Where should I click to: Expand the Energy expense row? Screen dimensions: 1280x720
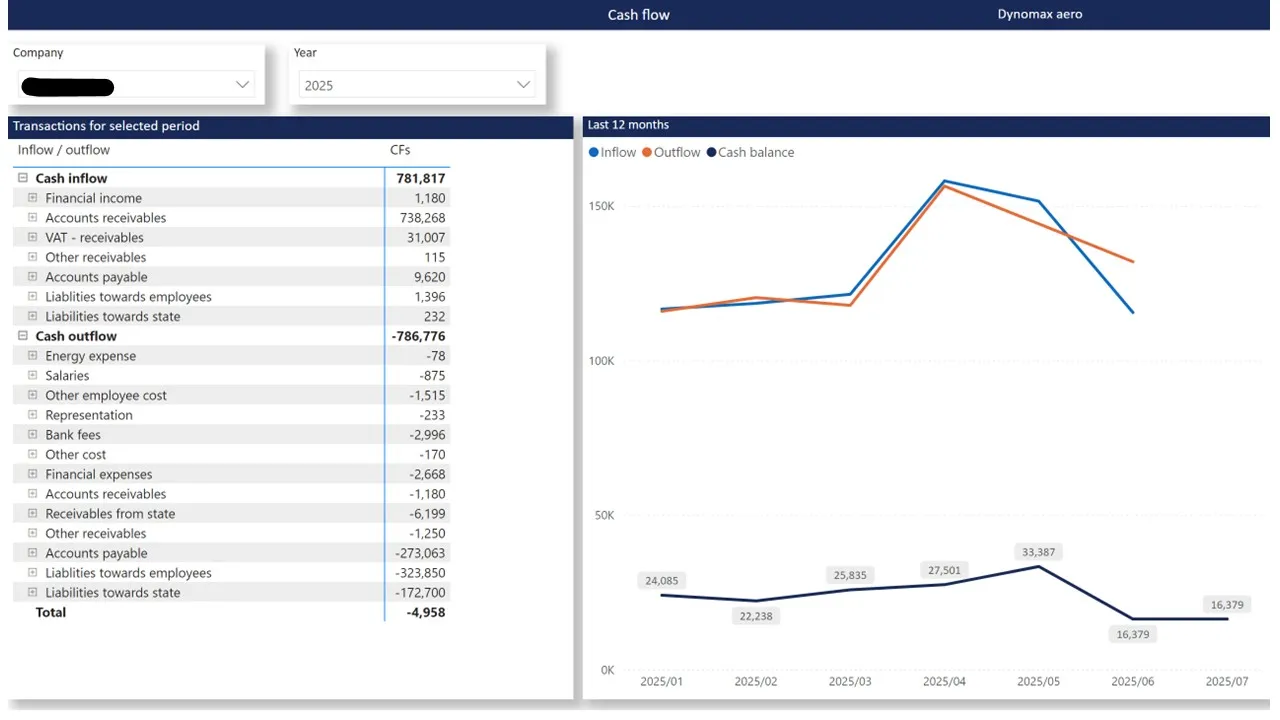33,356
